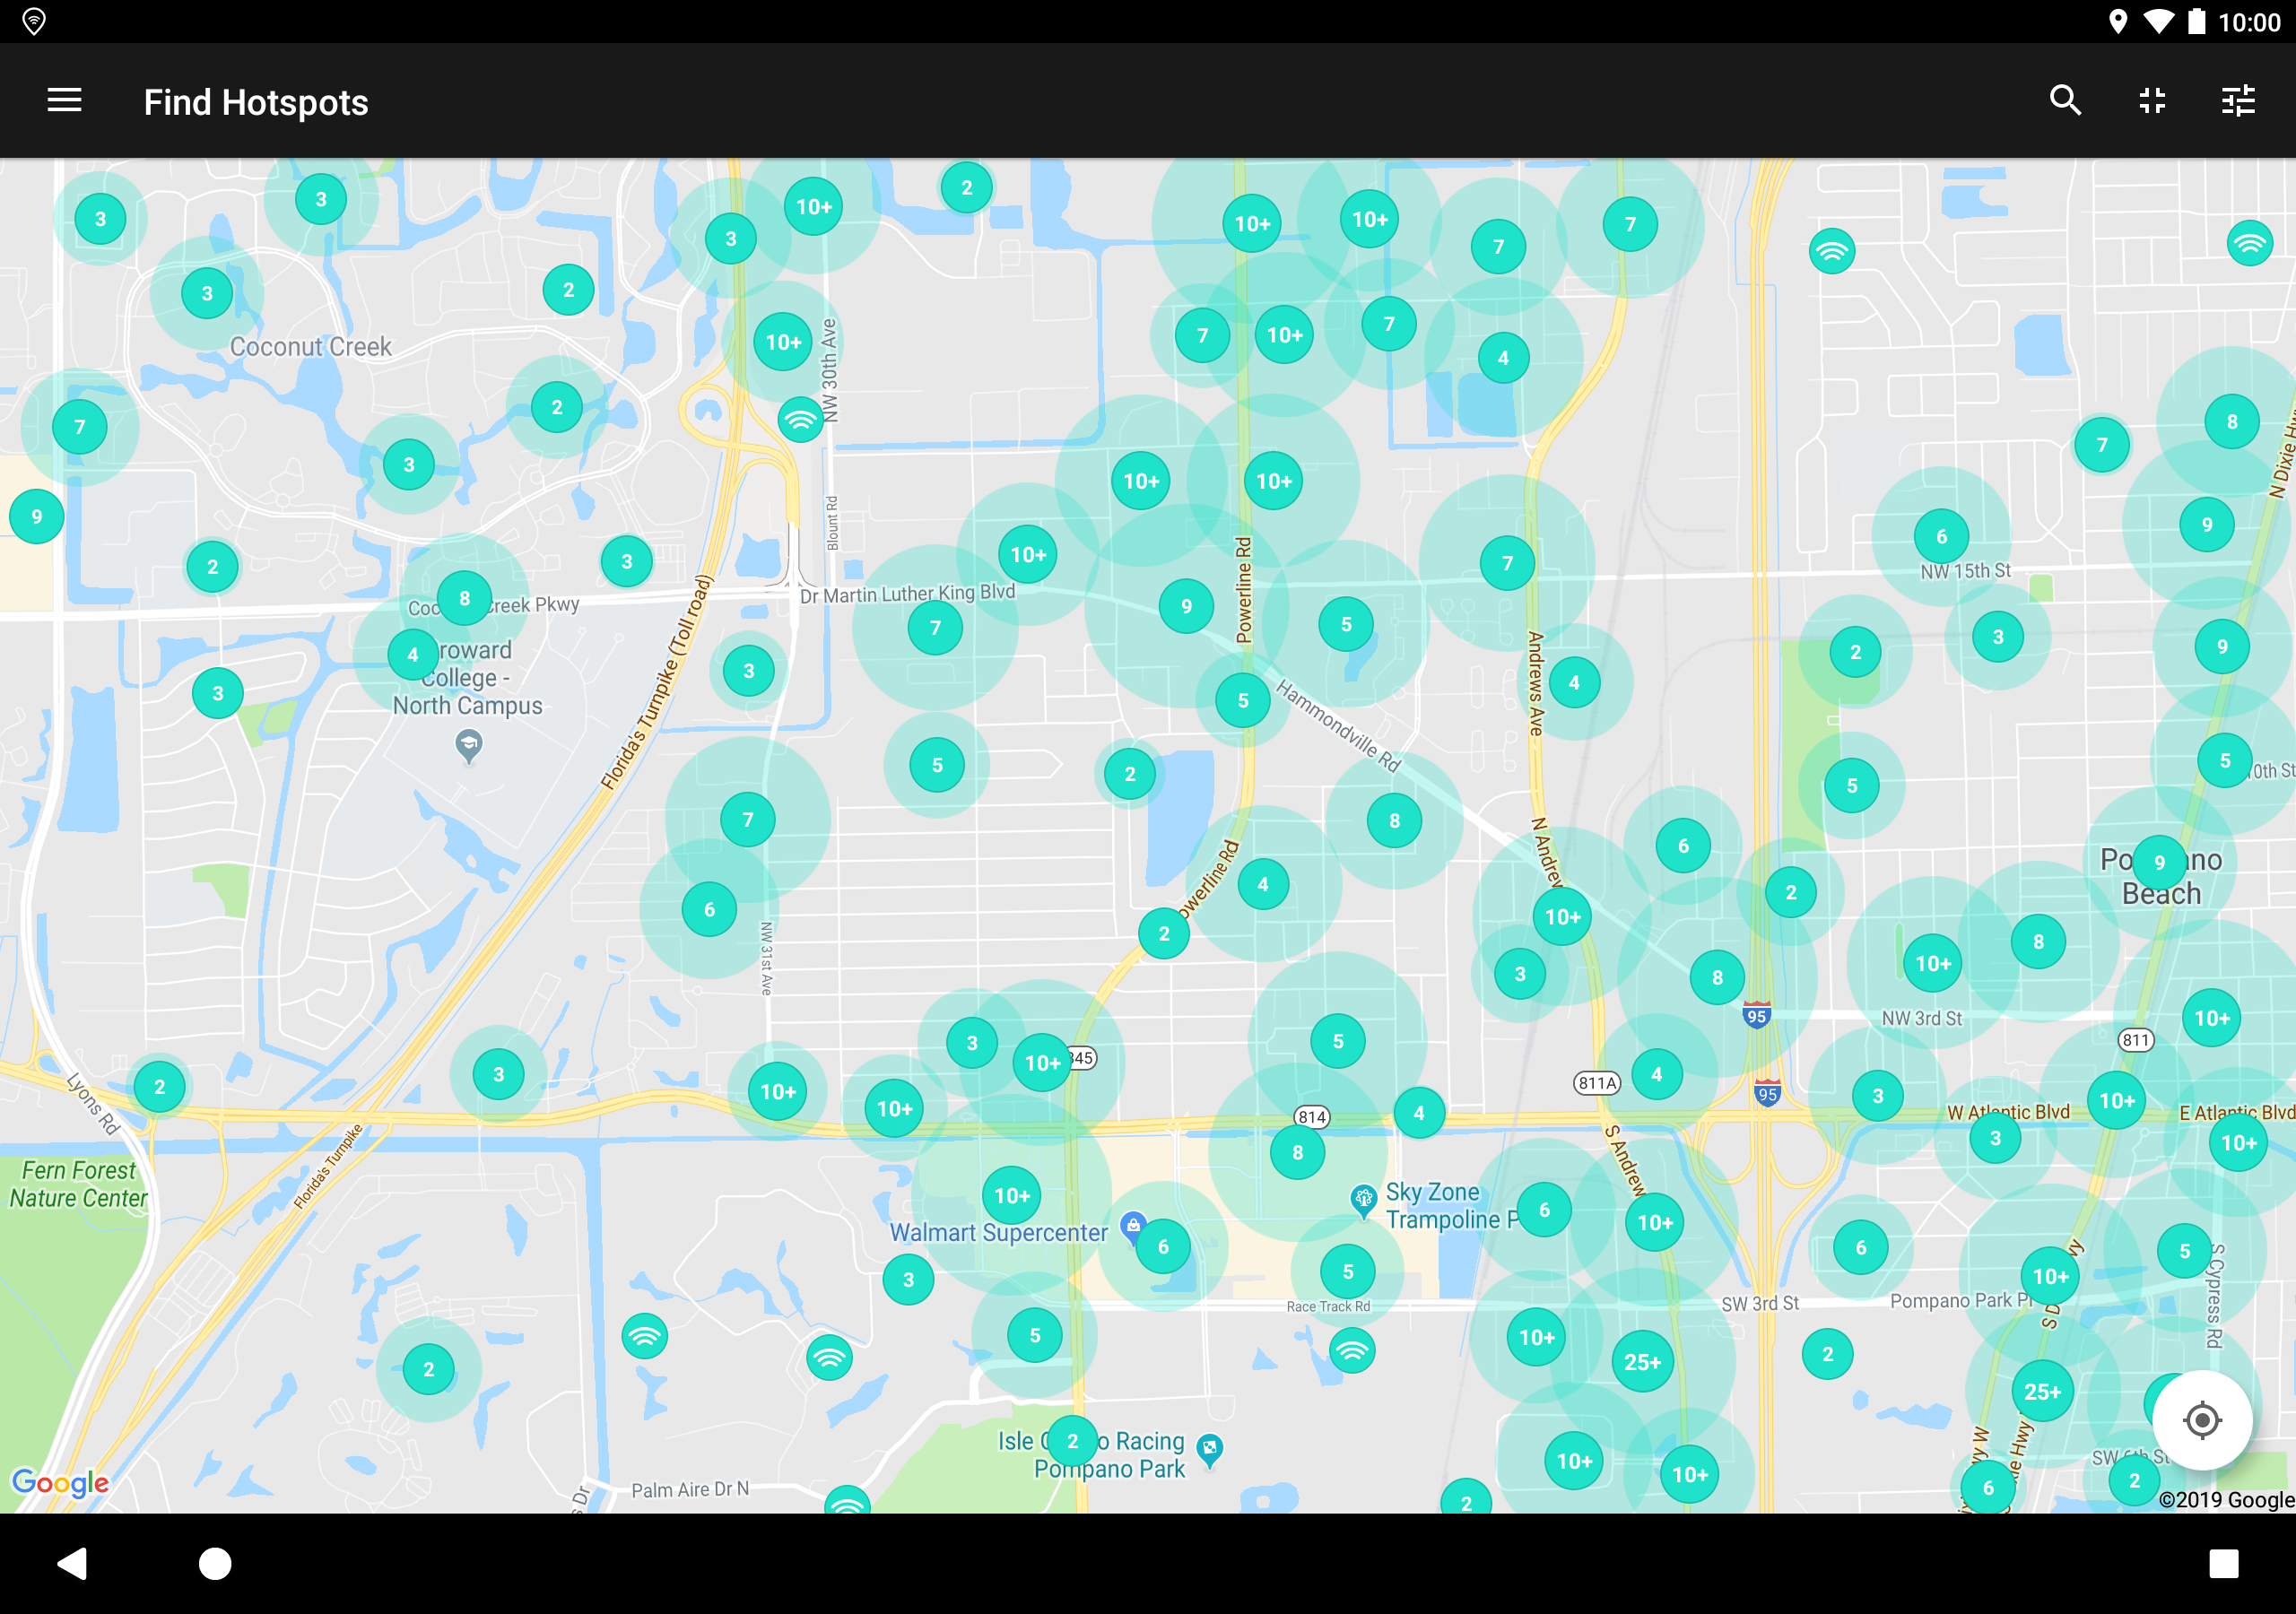Tap cluster 9 over Pompano Beach label
The height and width of the screenshot is (1614, 2296).
[x=2159, y=862]
